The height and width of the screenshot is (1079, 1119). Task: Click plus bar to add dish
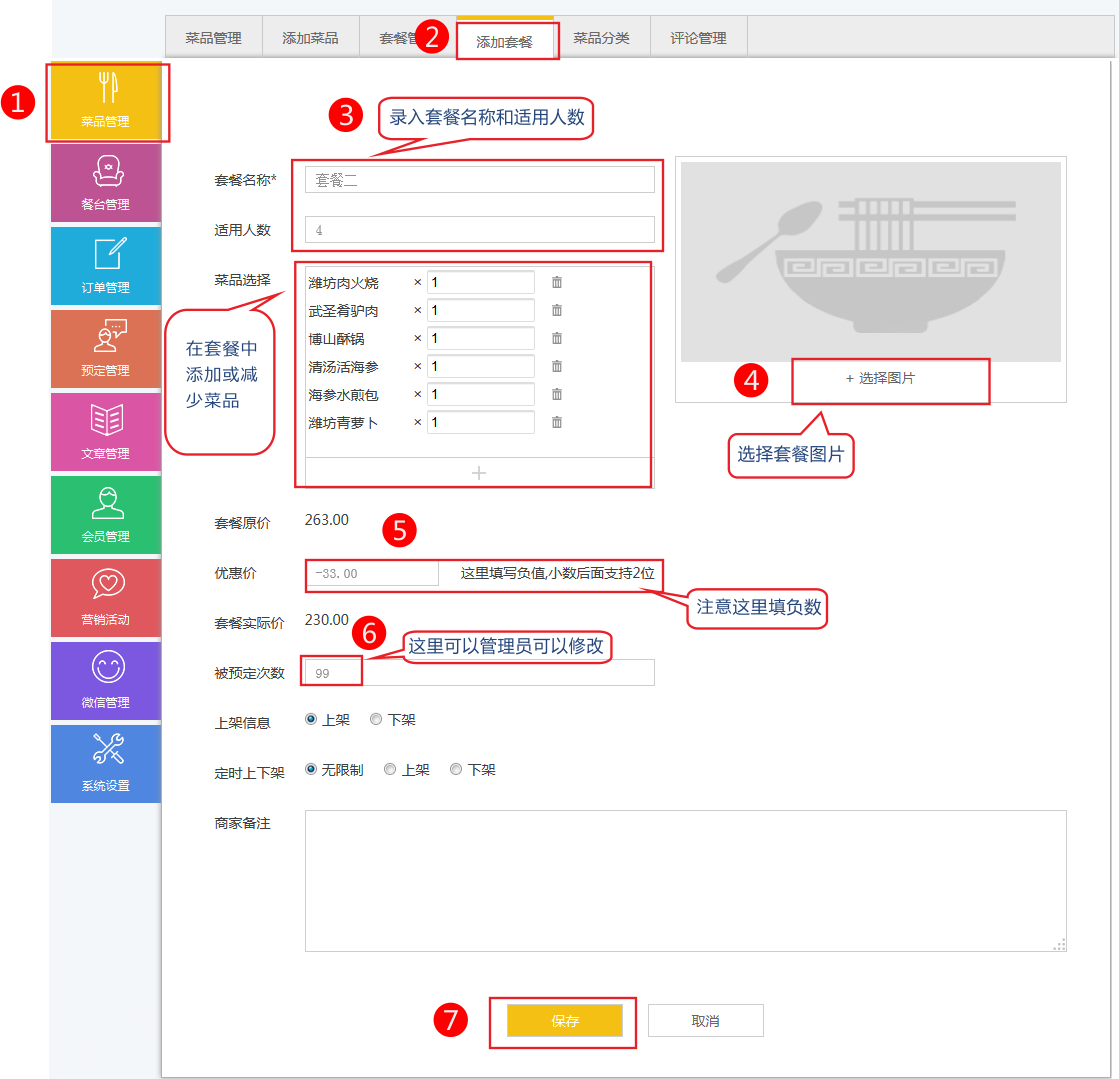point(478,472)
